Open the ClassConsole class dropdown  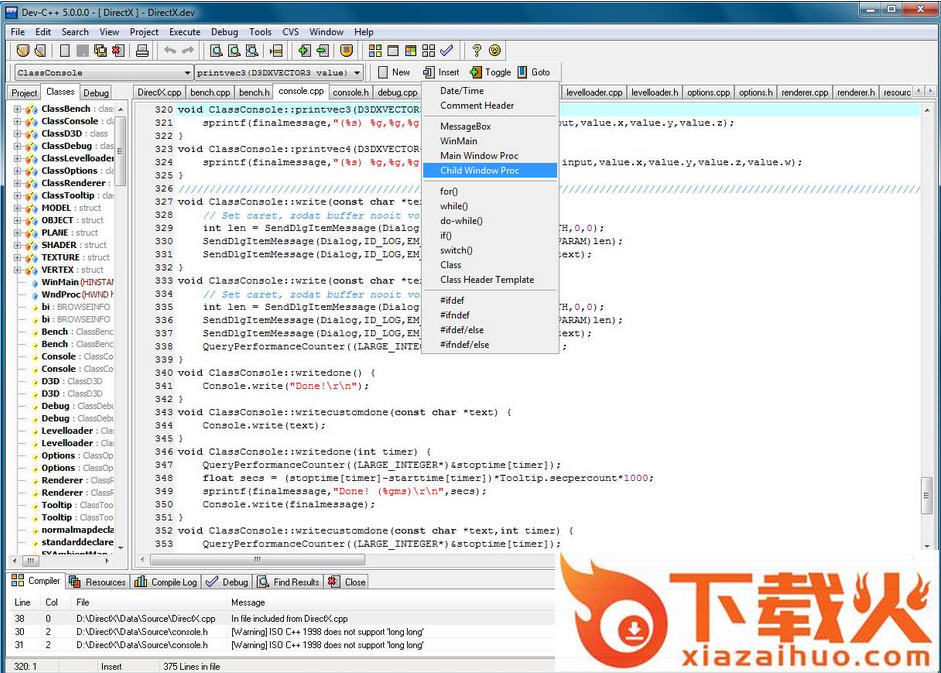(187, 73)
